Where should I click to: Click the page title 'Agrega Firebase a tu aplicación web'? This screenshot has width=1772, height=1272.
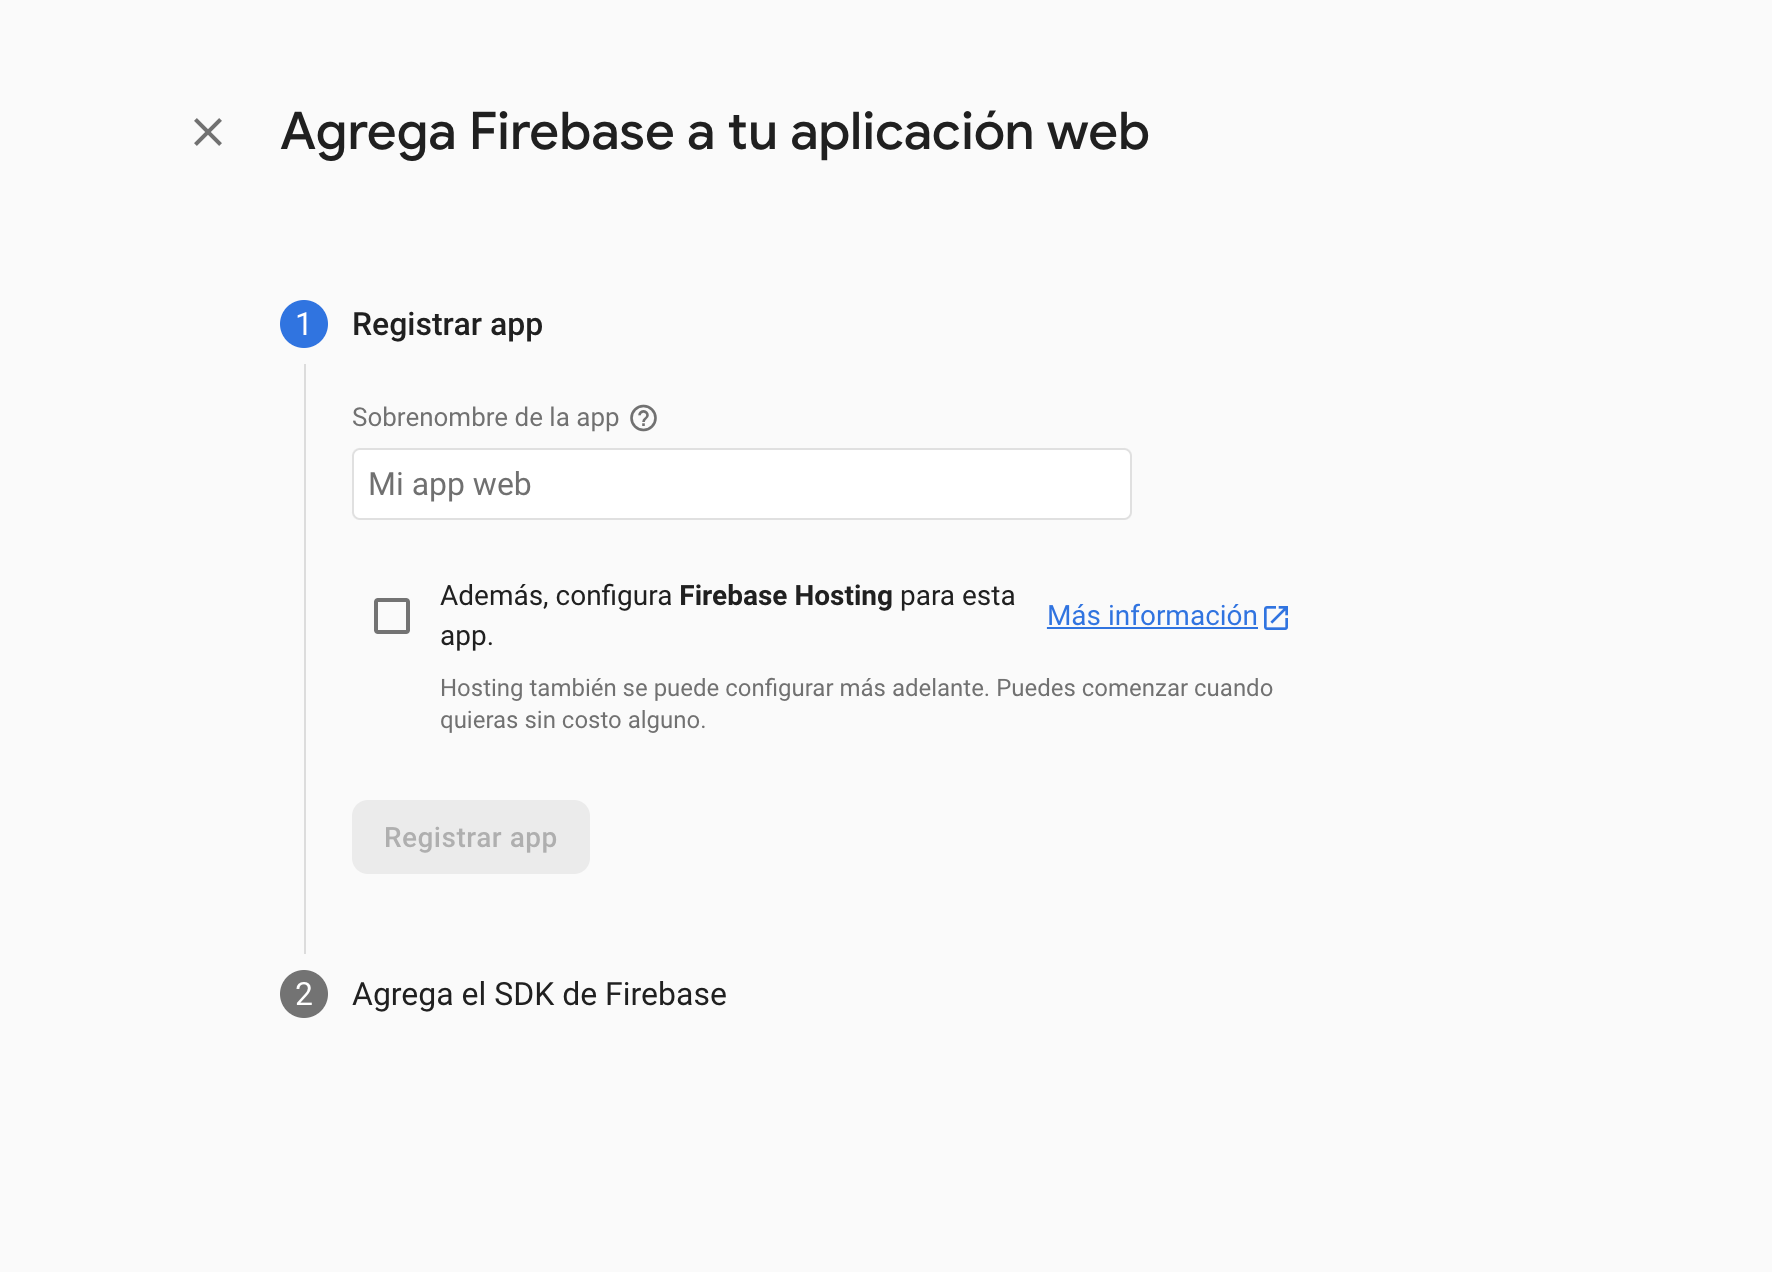click(x=714, y=132)
